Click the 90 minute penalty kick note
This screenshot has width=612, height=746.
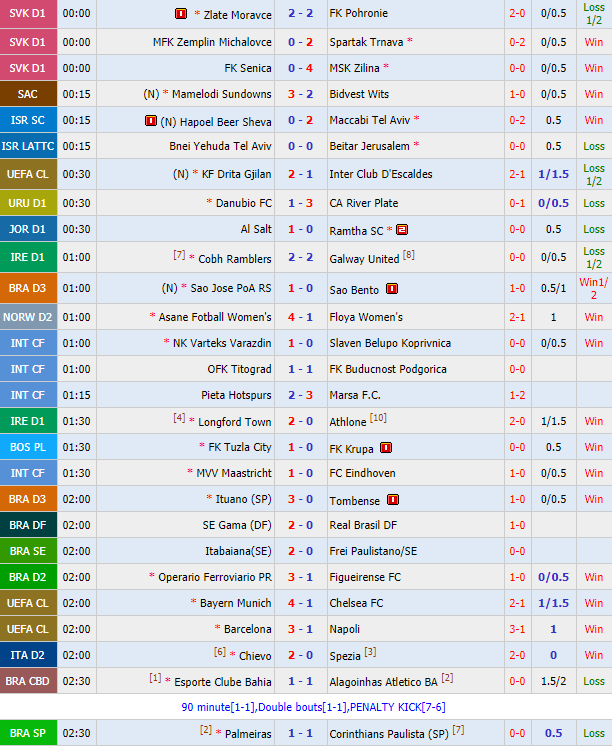click(x=314, y=707)
